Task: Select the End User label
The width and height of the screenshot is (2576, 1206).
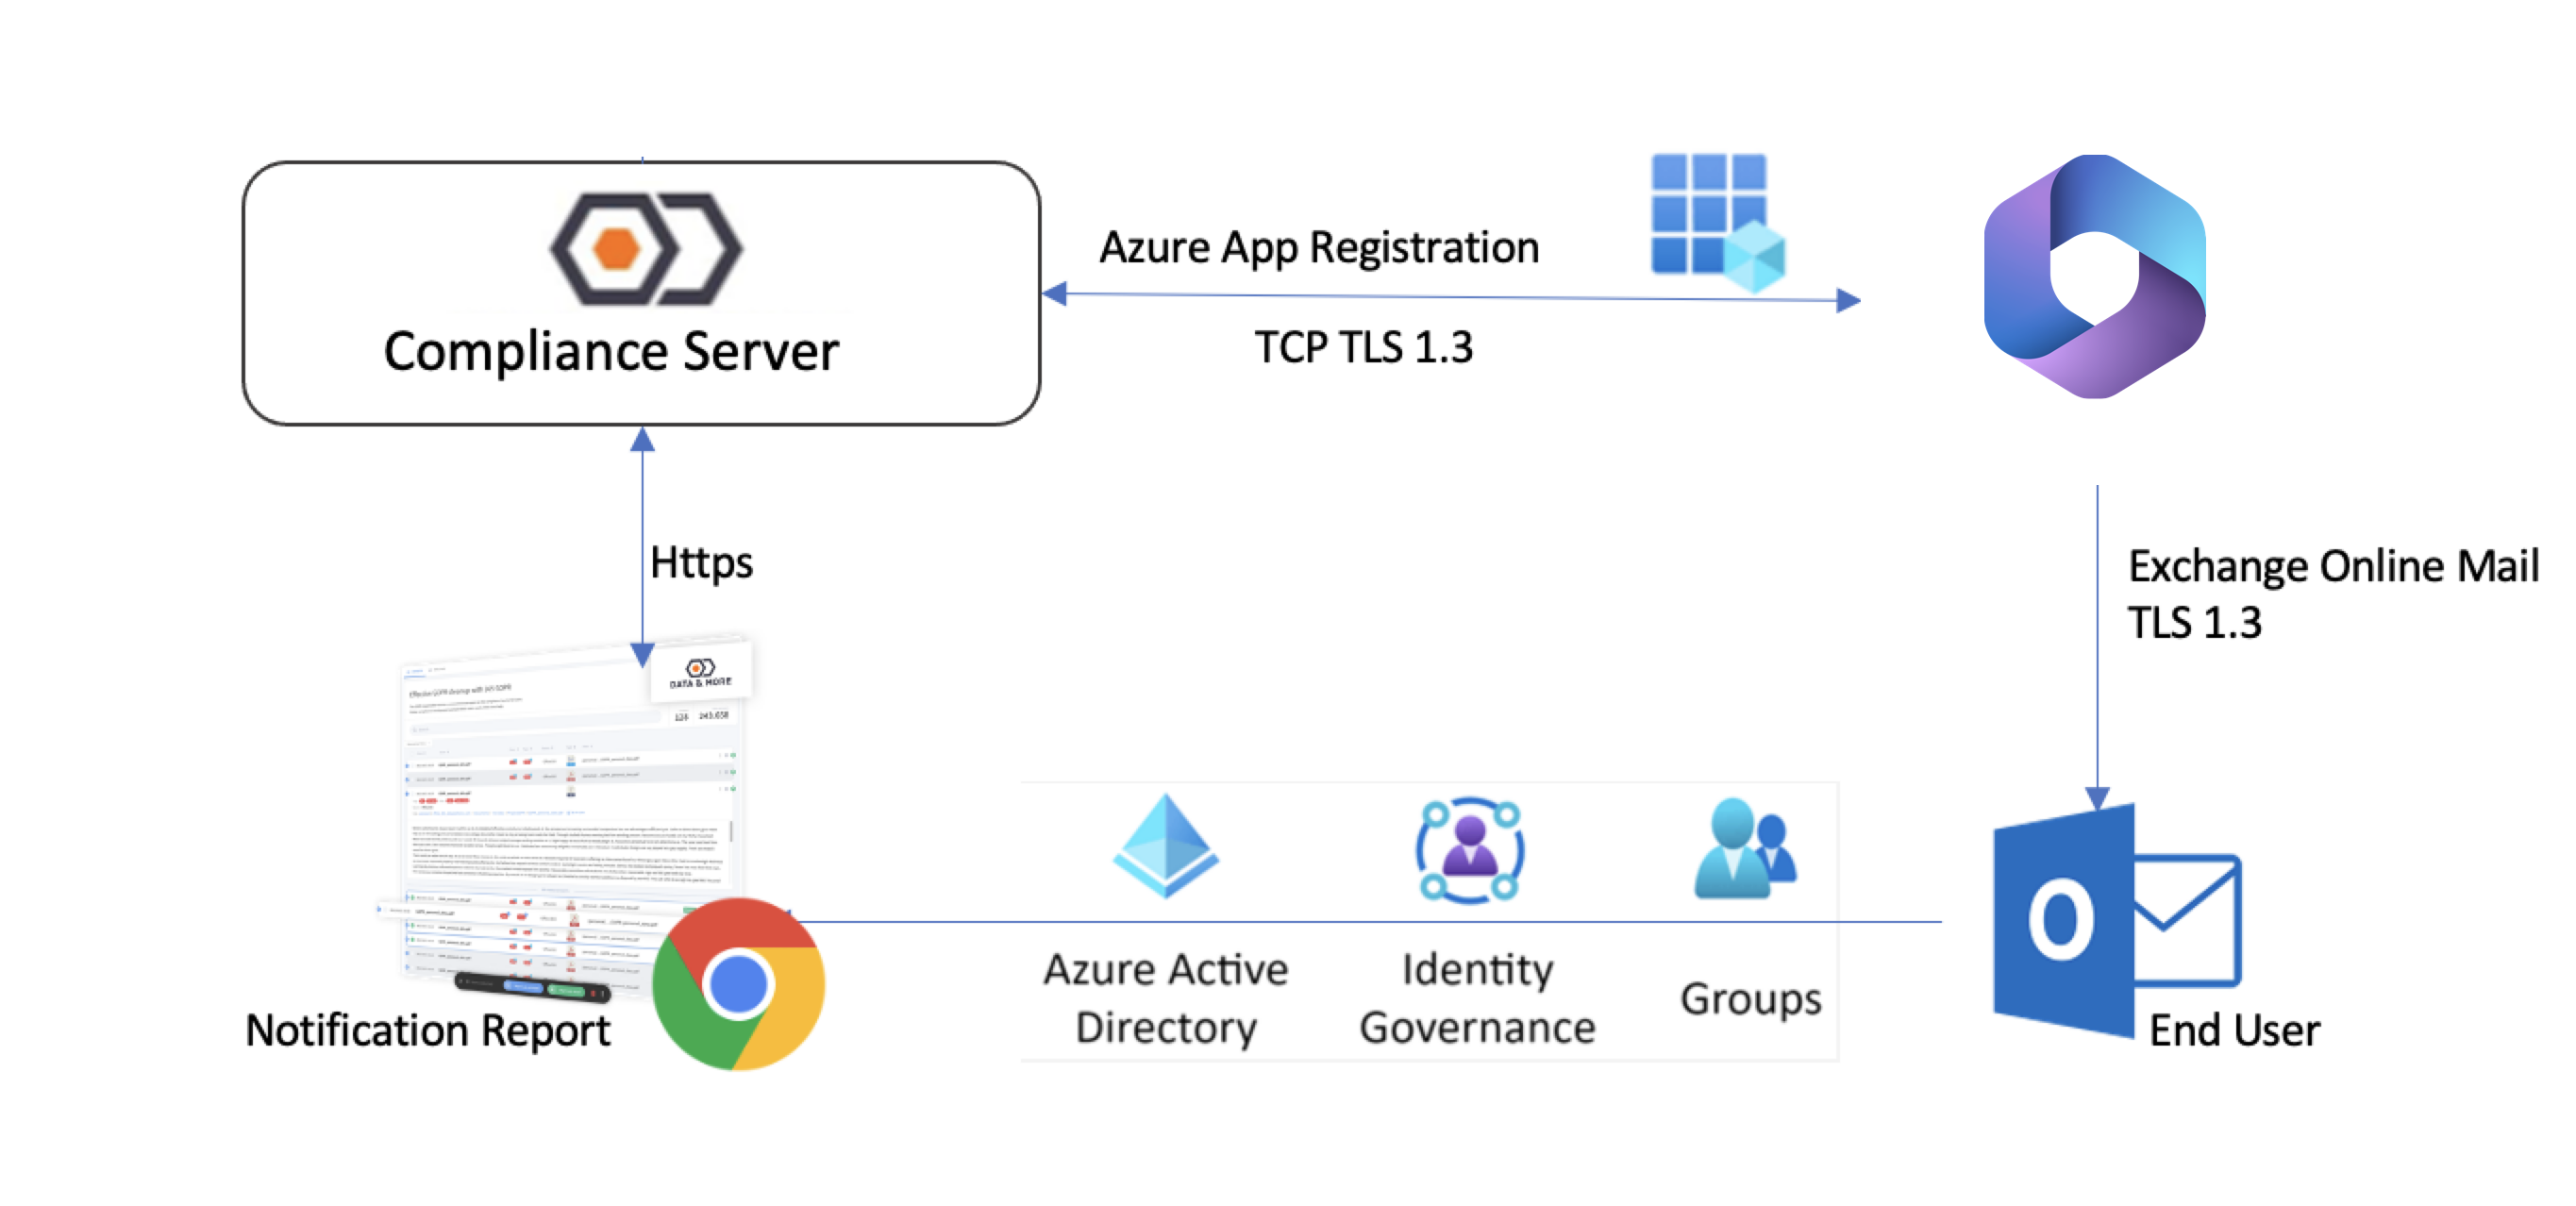Action: 2234,1031
